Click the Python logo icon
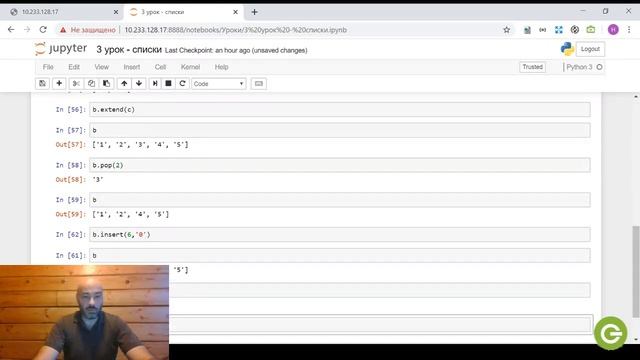This screenshot has width=640, height=360. (567, 49)
